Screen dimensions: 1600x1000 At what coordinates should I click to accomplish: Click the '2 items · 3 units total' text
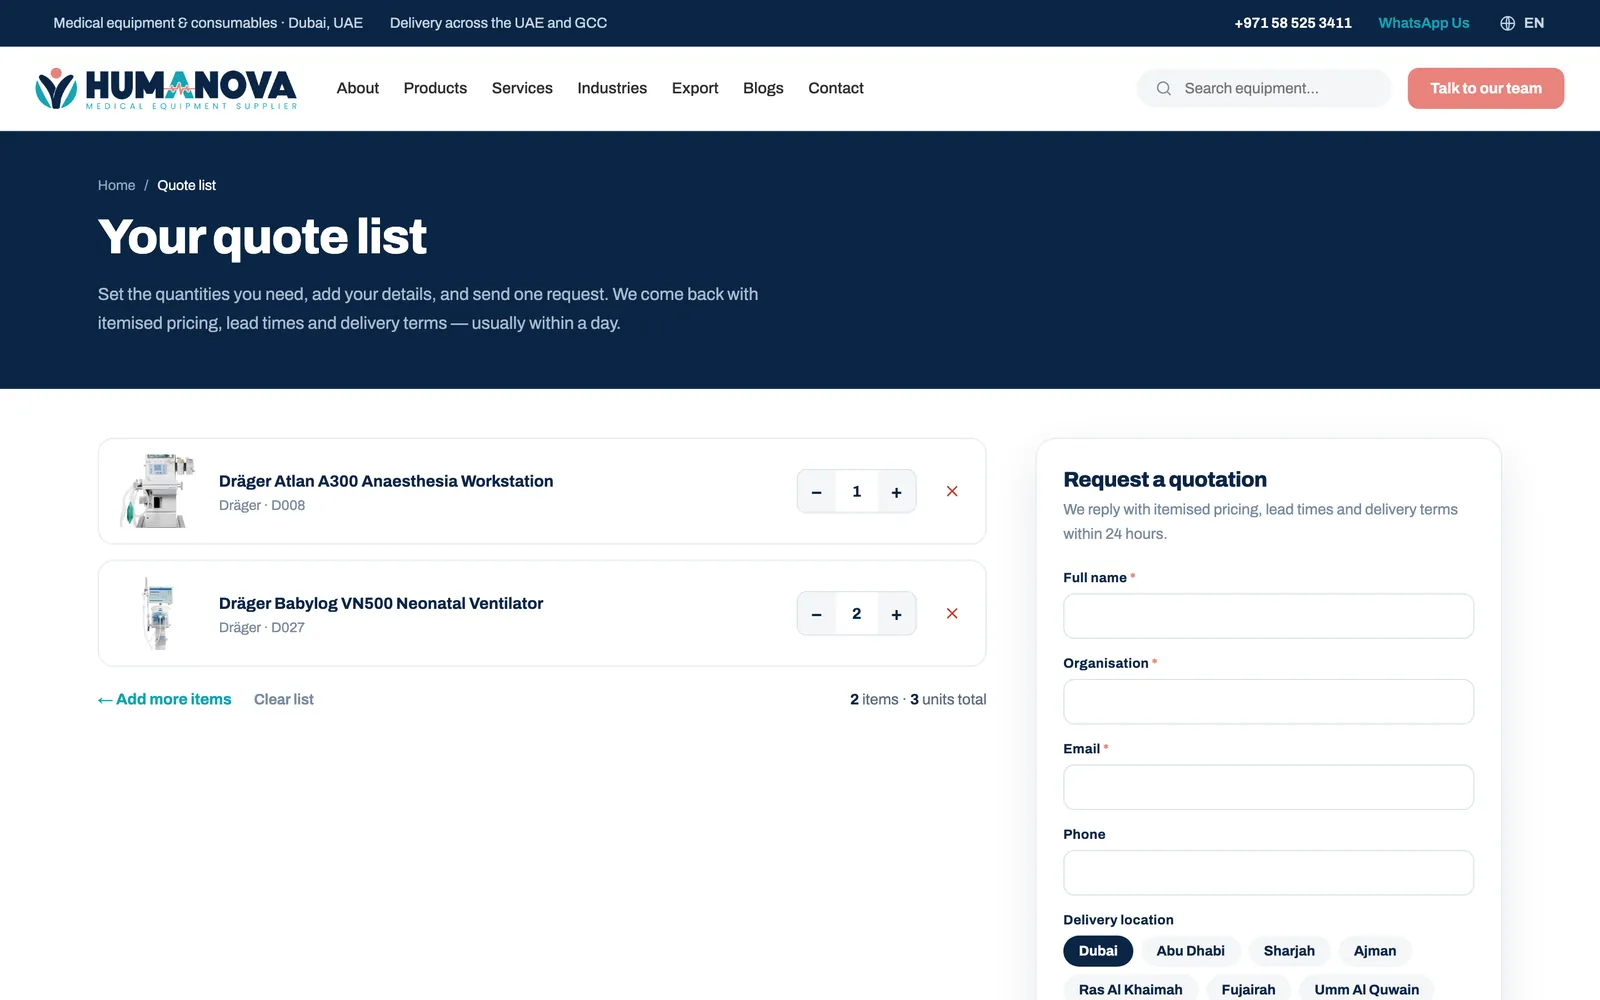pos(918,699)
